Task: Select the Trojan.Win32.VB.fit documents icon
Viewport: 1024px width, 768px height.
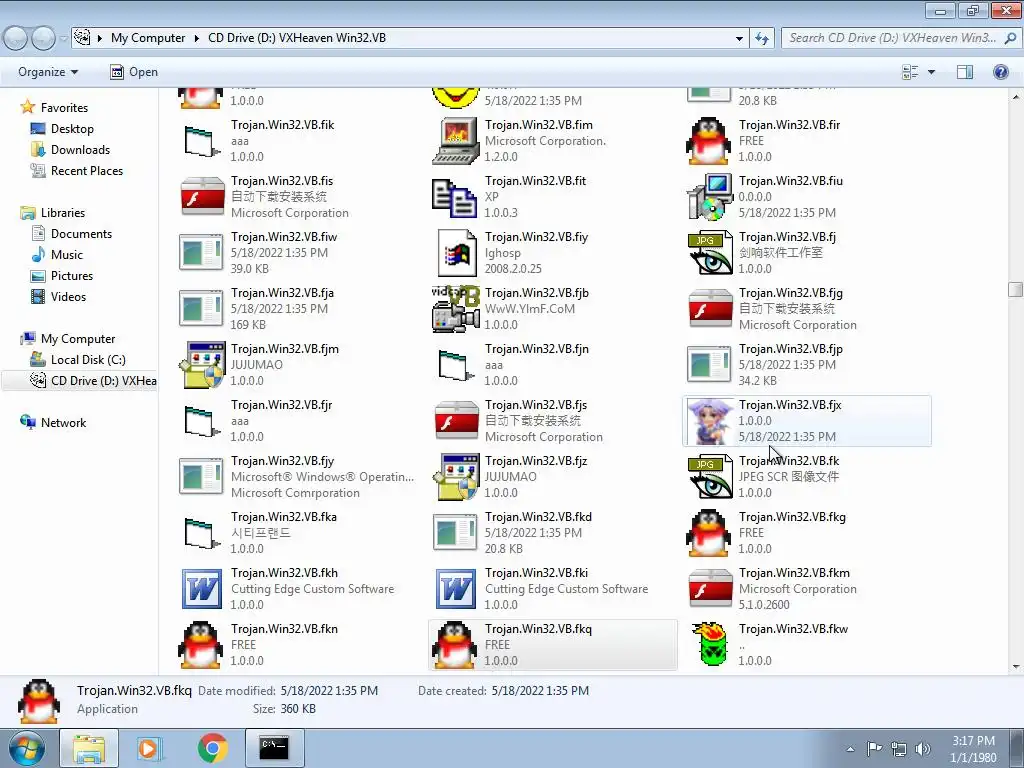Action: coord(455,197)
